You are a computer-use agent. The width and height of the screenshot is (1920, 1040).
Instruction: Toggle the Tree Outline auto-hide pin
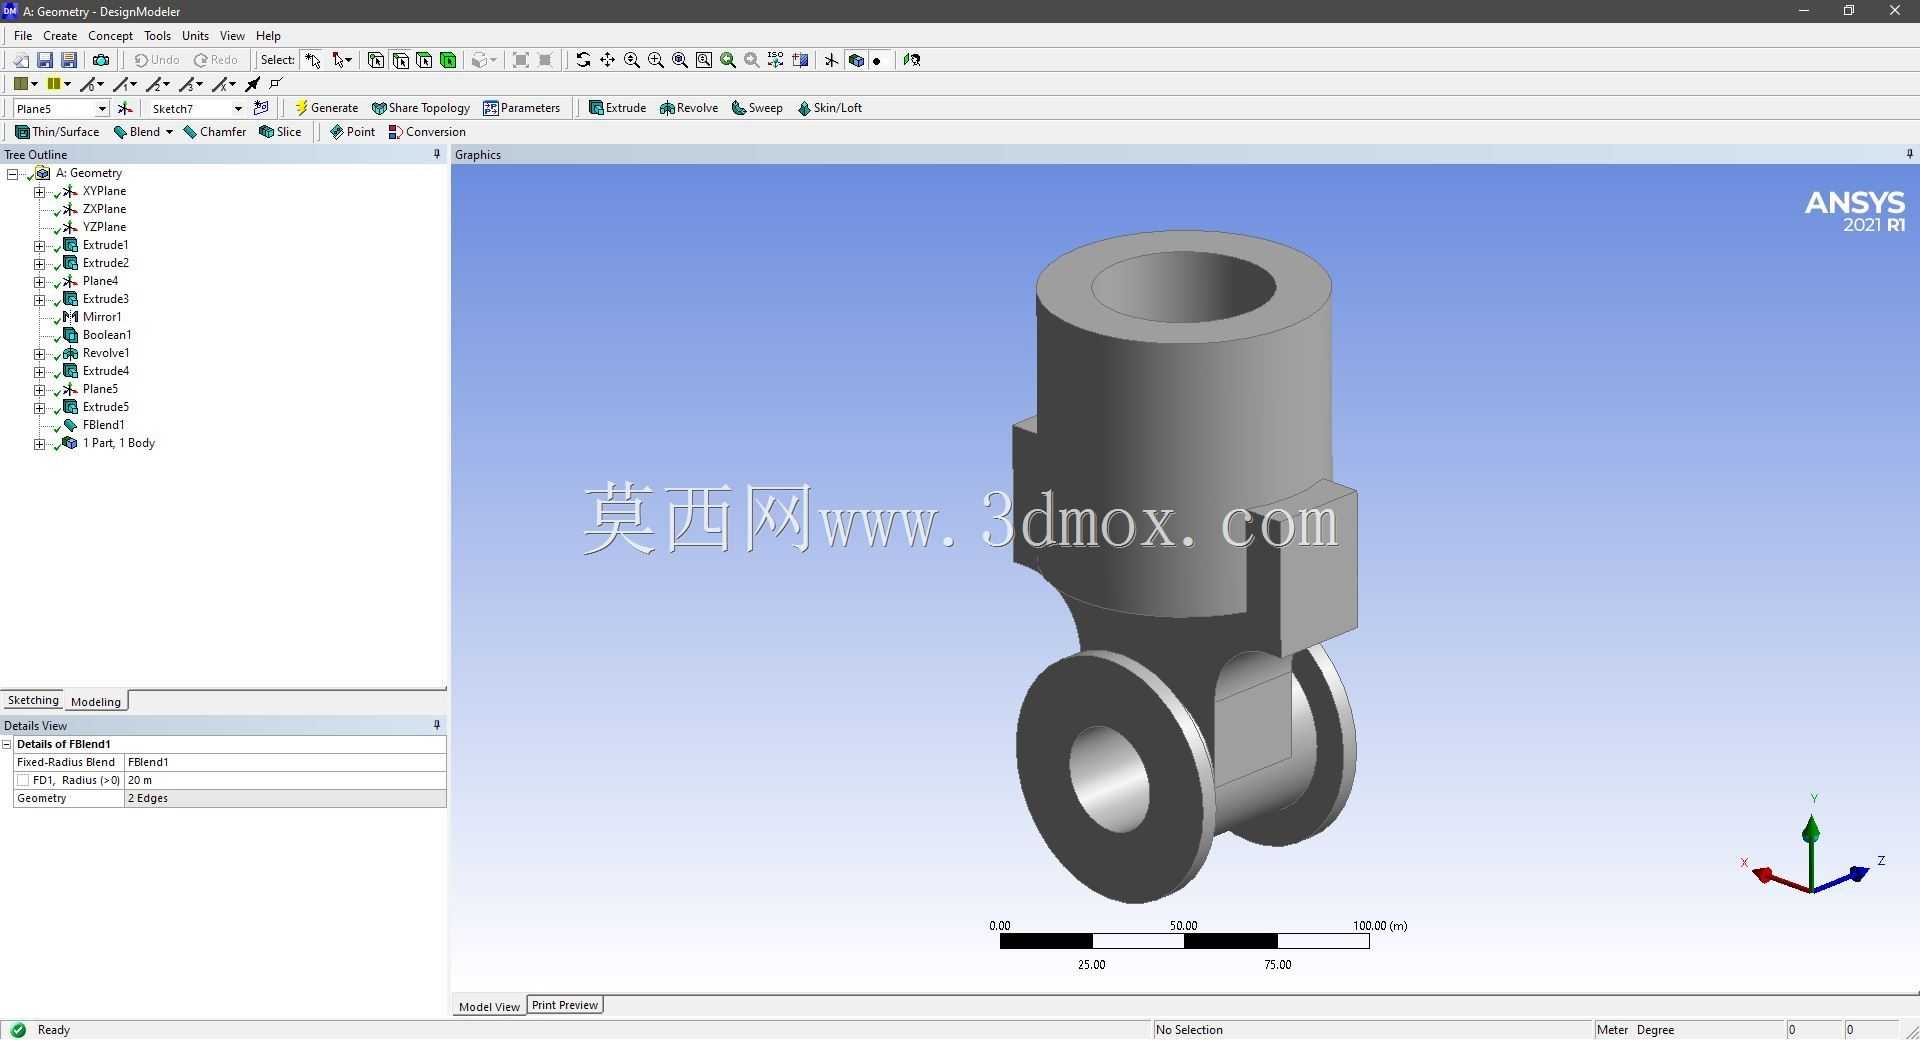point(436,154)
